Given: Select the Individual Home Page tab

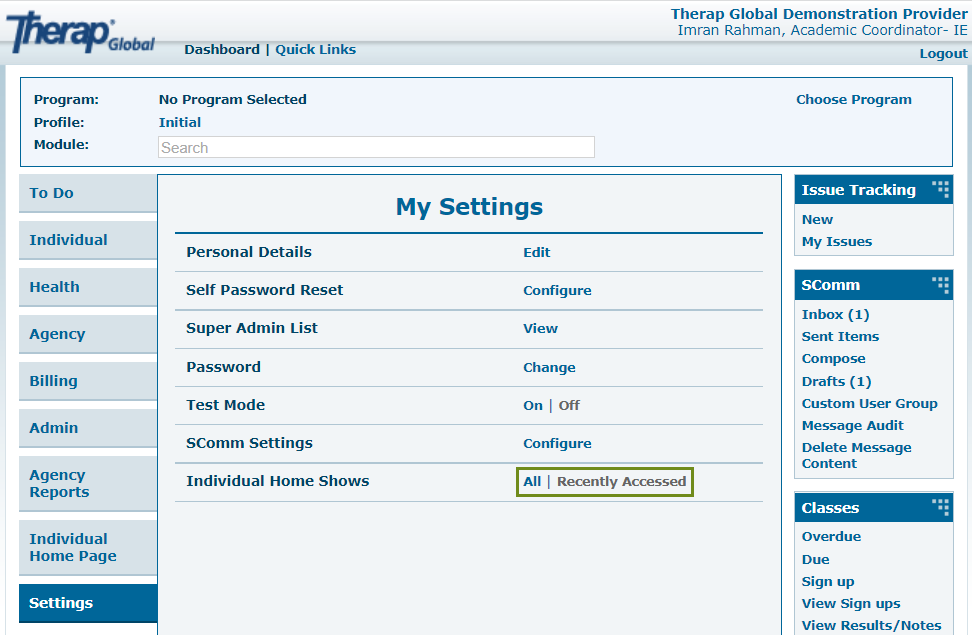Looking at the screenshot, I should point(88,548).
